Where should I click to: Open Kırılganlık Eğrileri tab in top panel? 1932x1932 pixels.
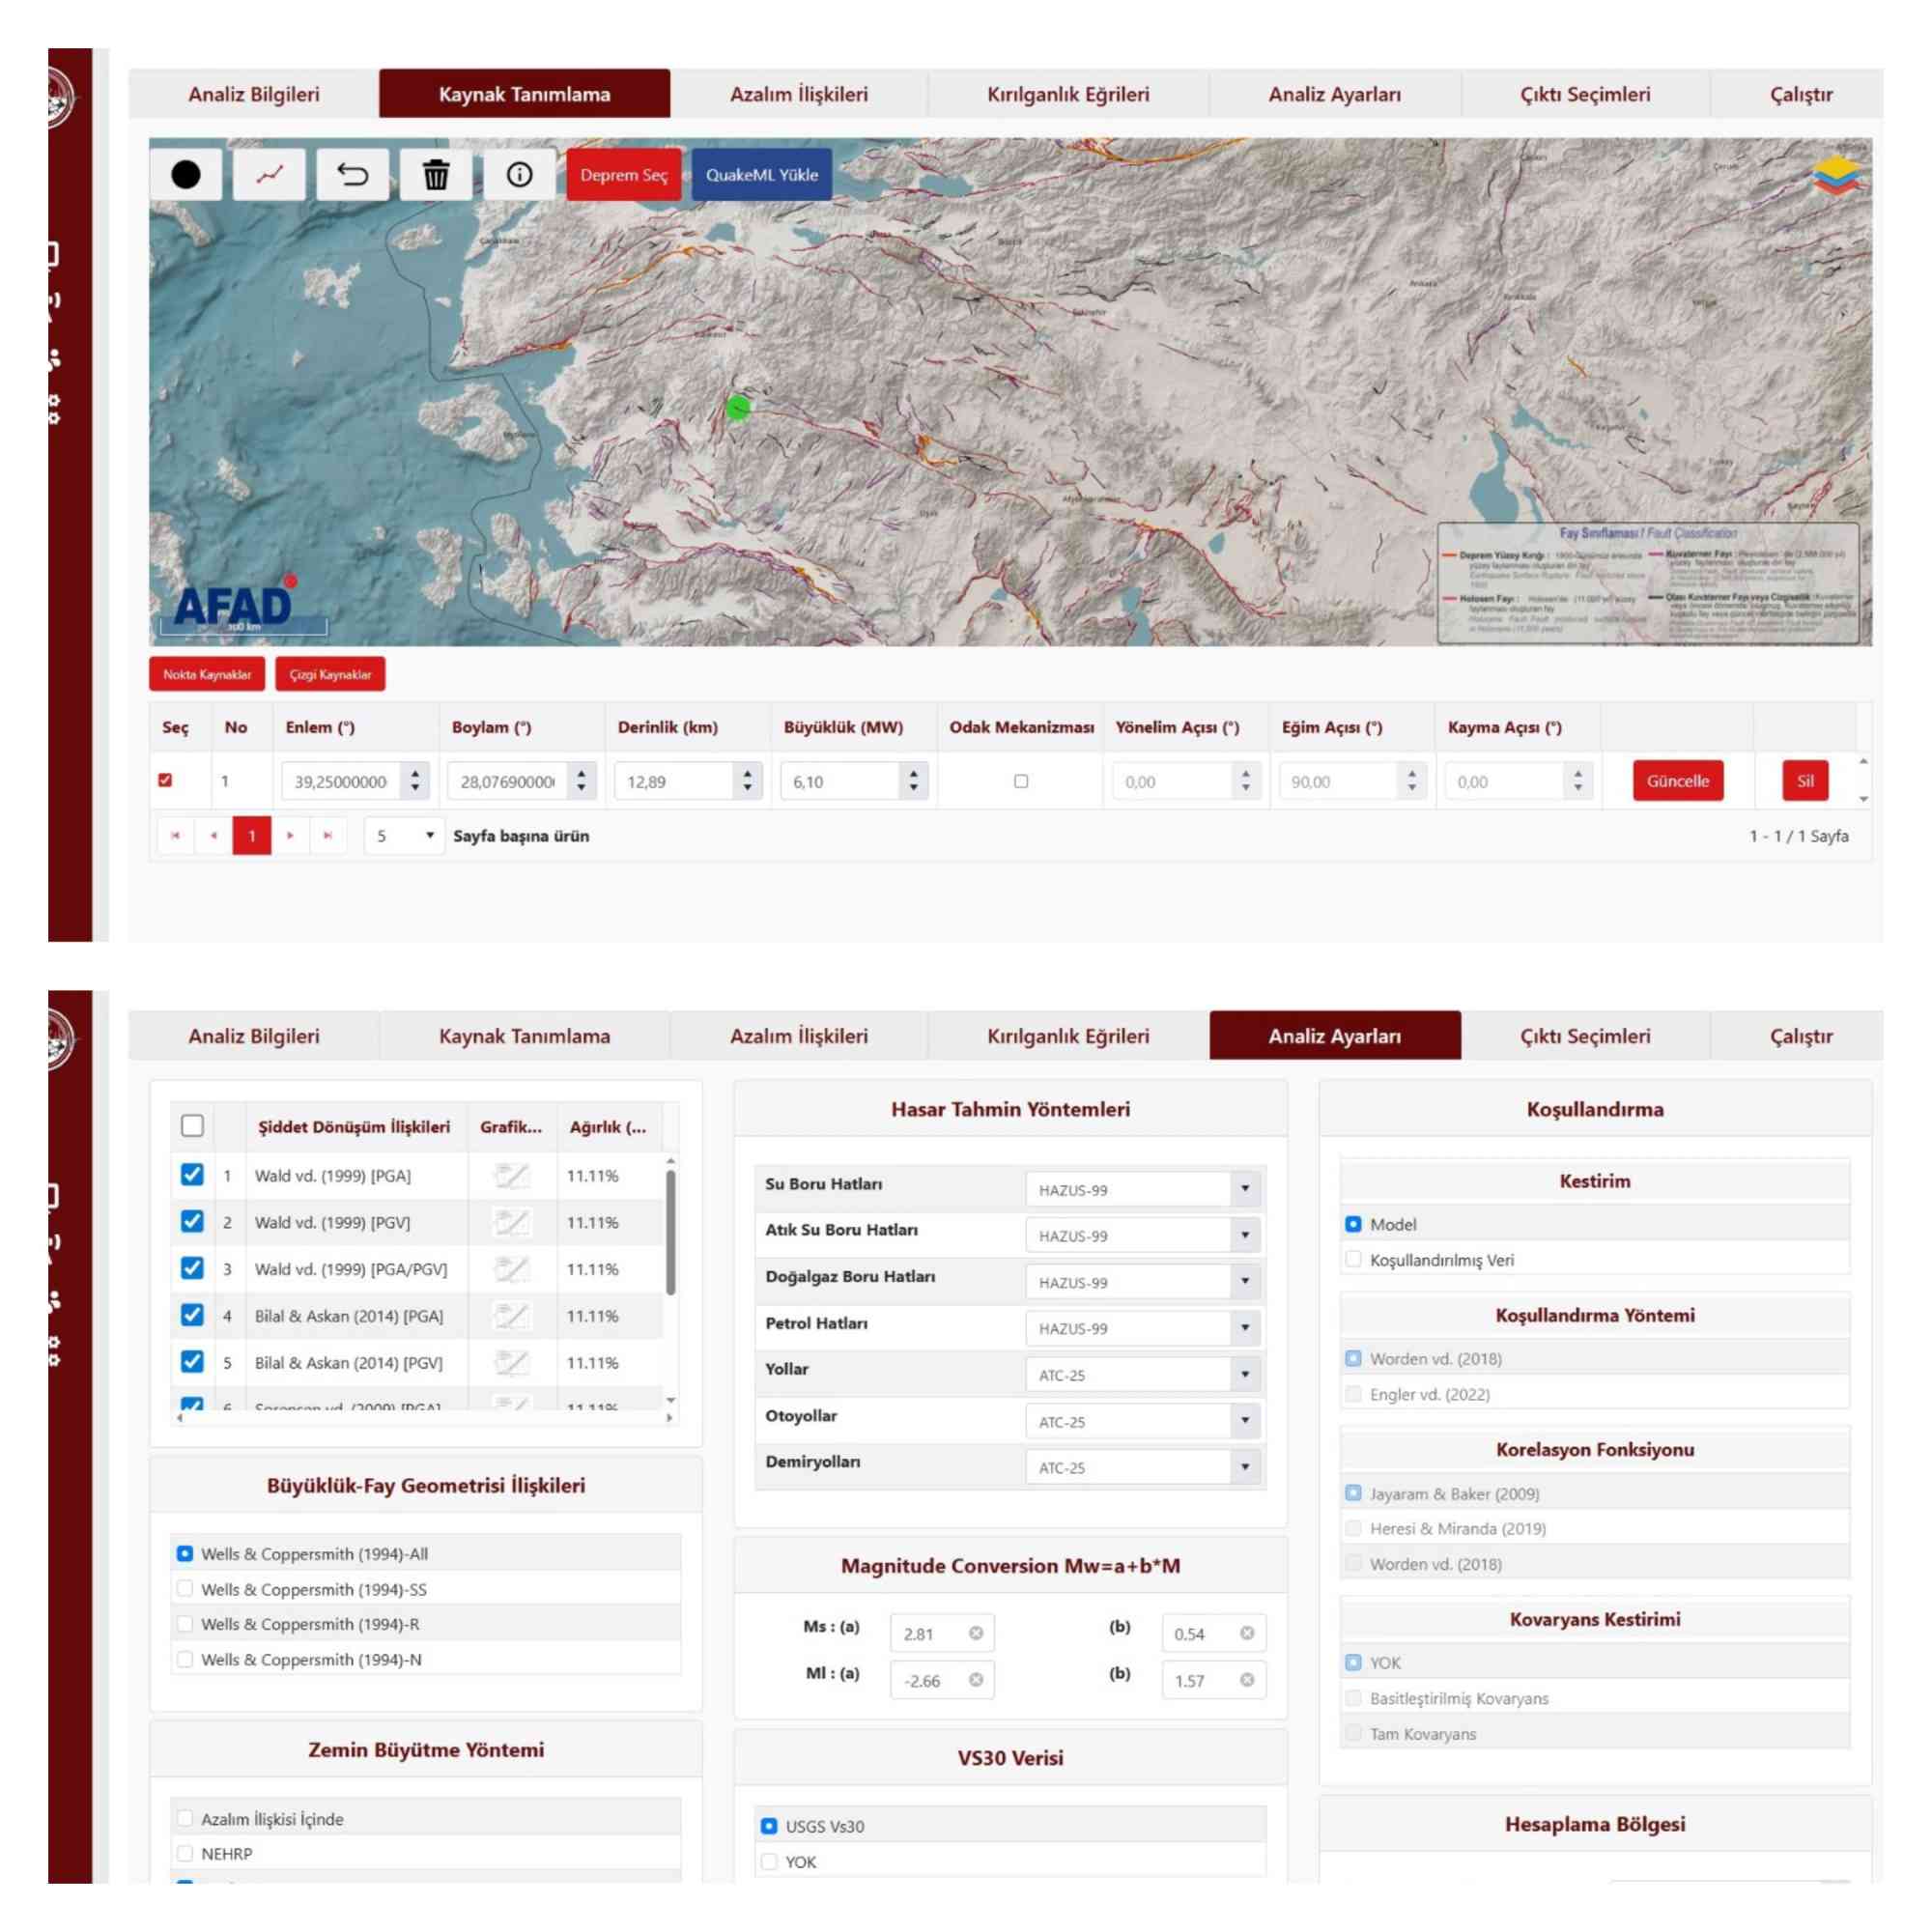point(1068,94)
